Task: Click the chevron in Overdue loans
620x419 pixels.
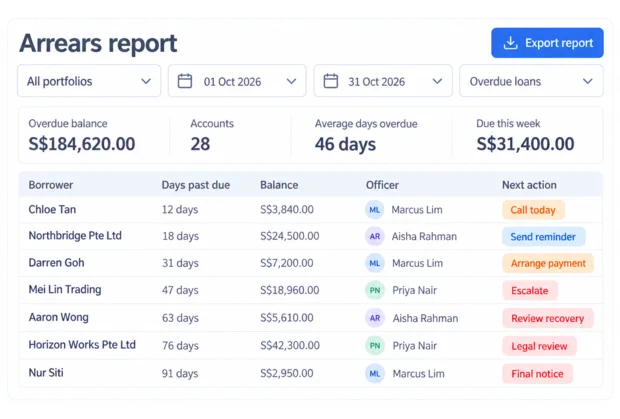Action: pyautogui.click(x=588, y=81)
